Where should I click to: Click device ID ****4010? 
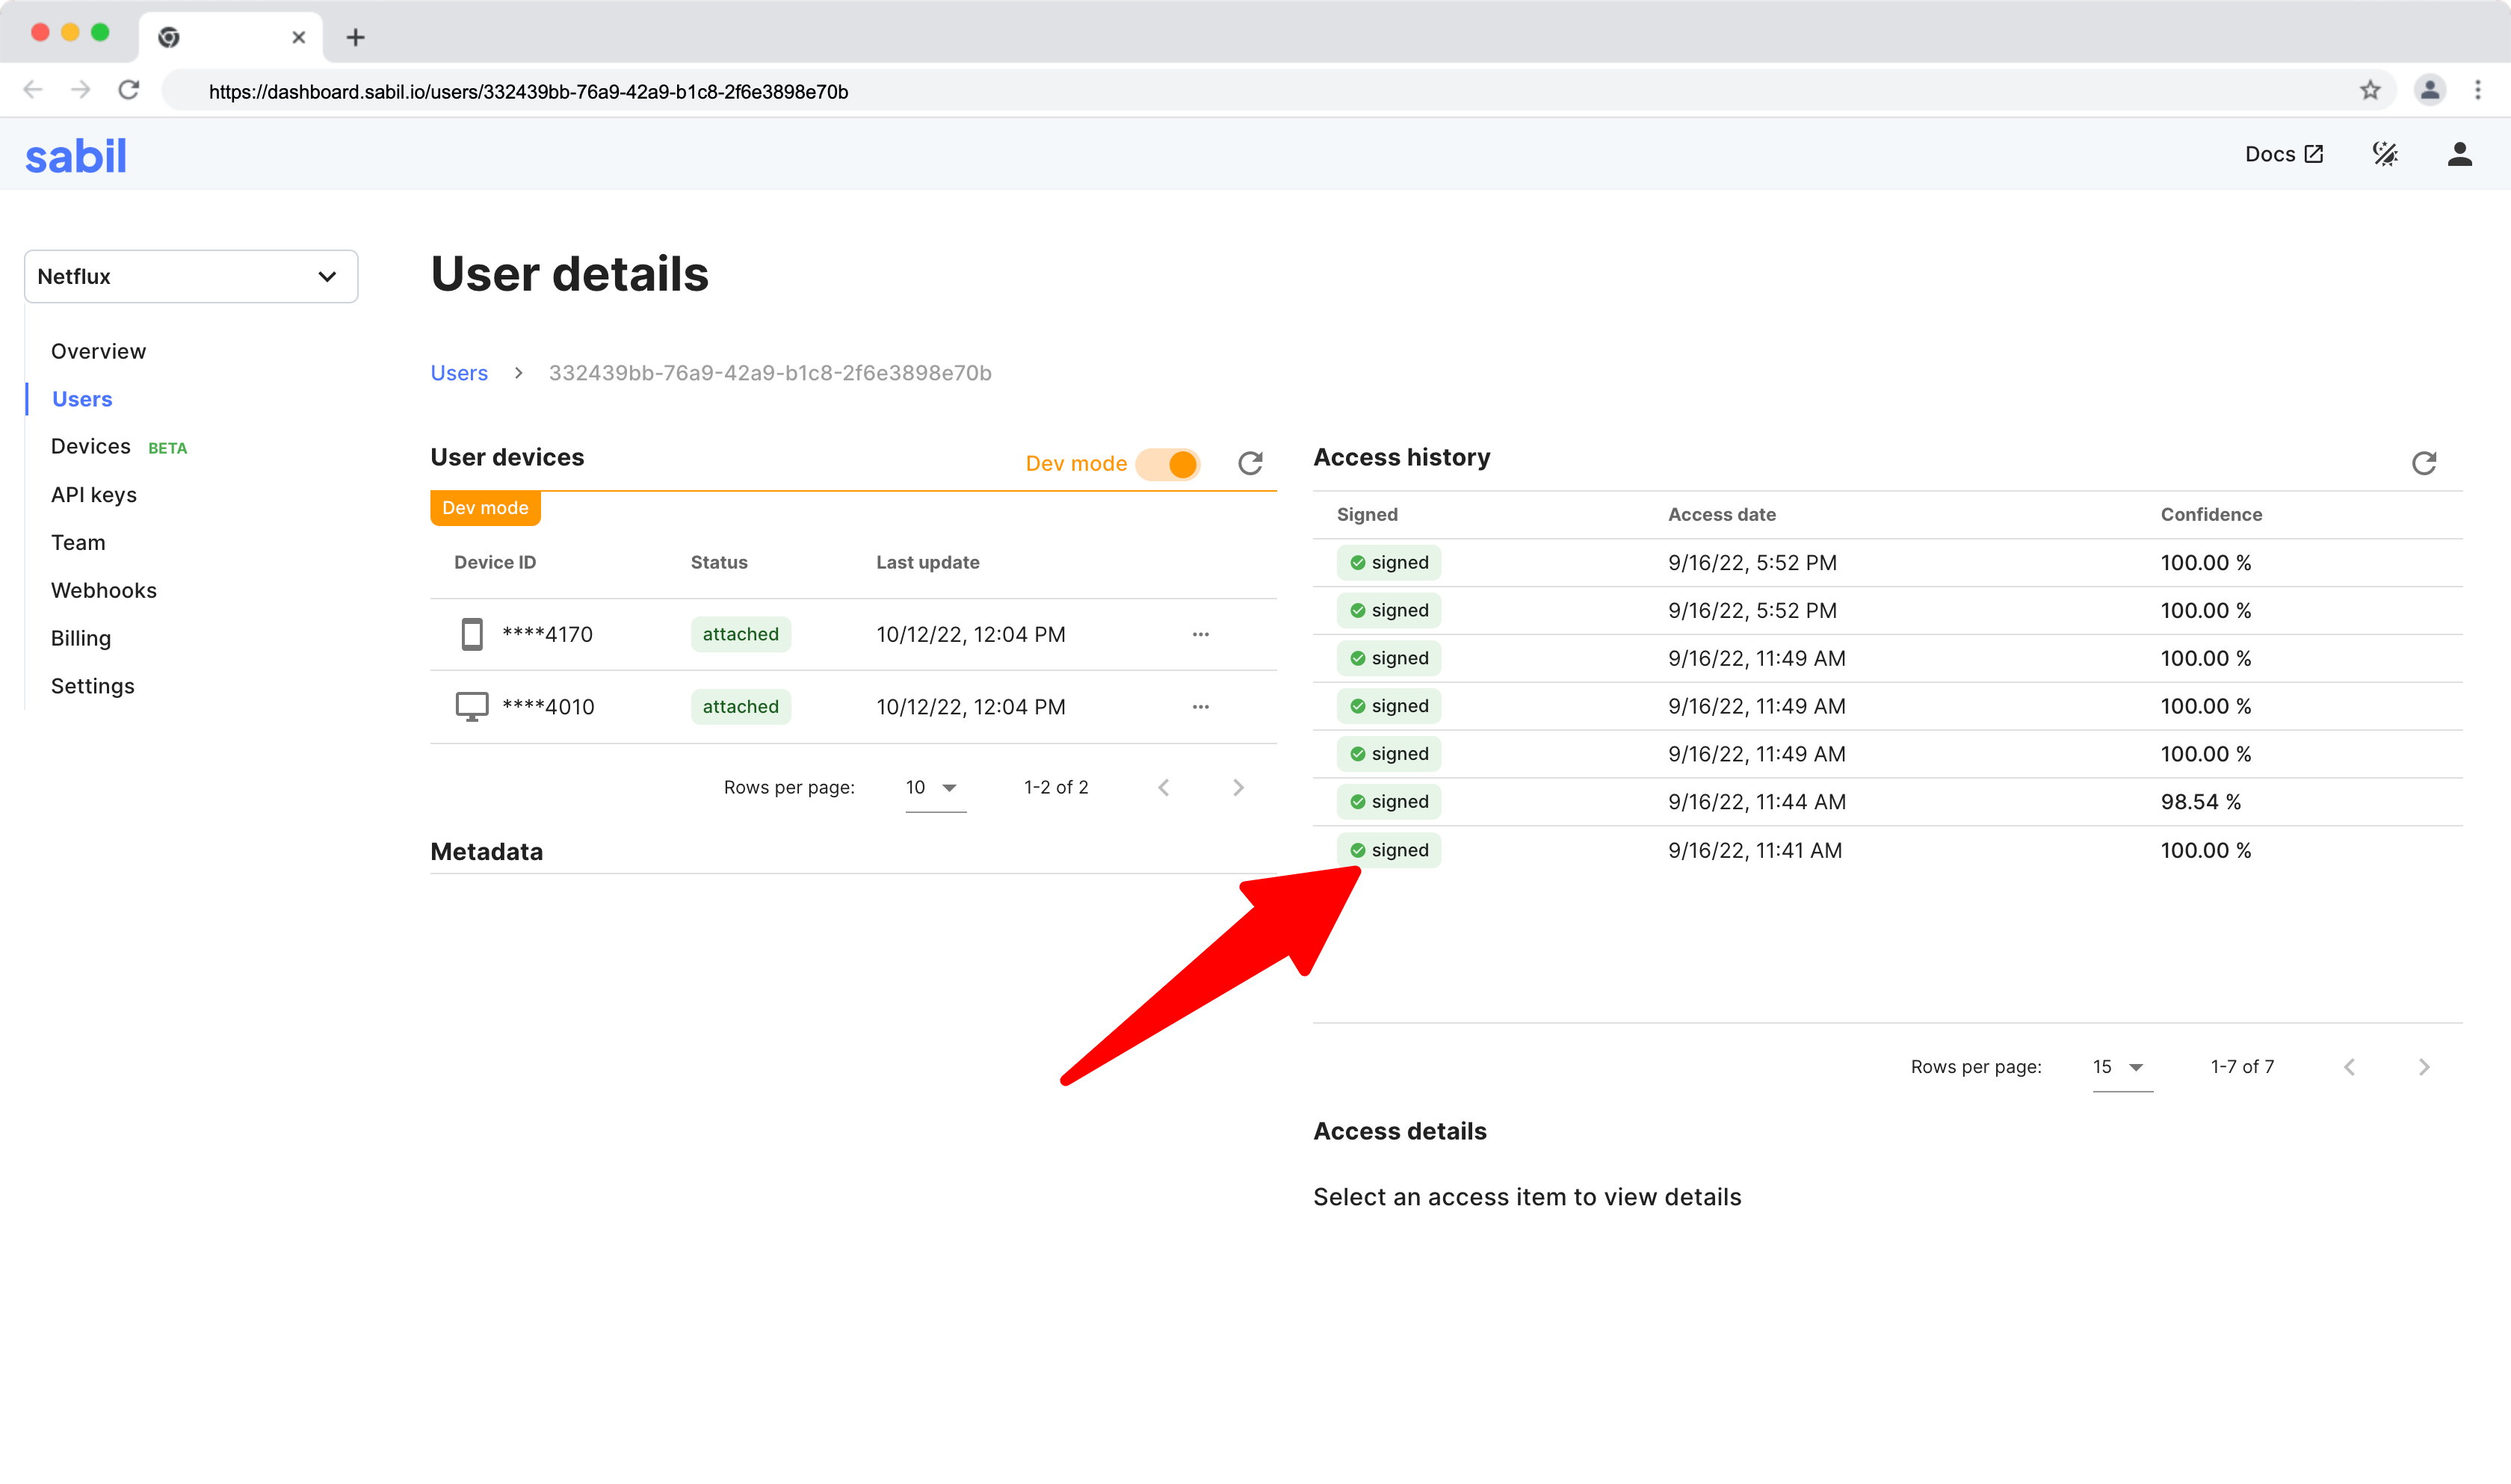(548, 707)
